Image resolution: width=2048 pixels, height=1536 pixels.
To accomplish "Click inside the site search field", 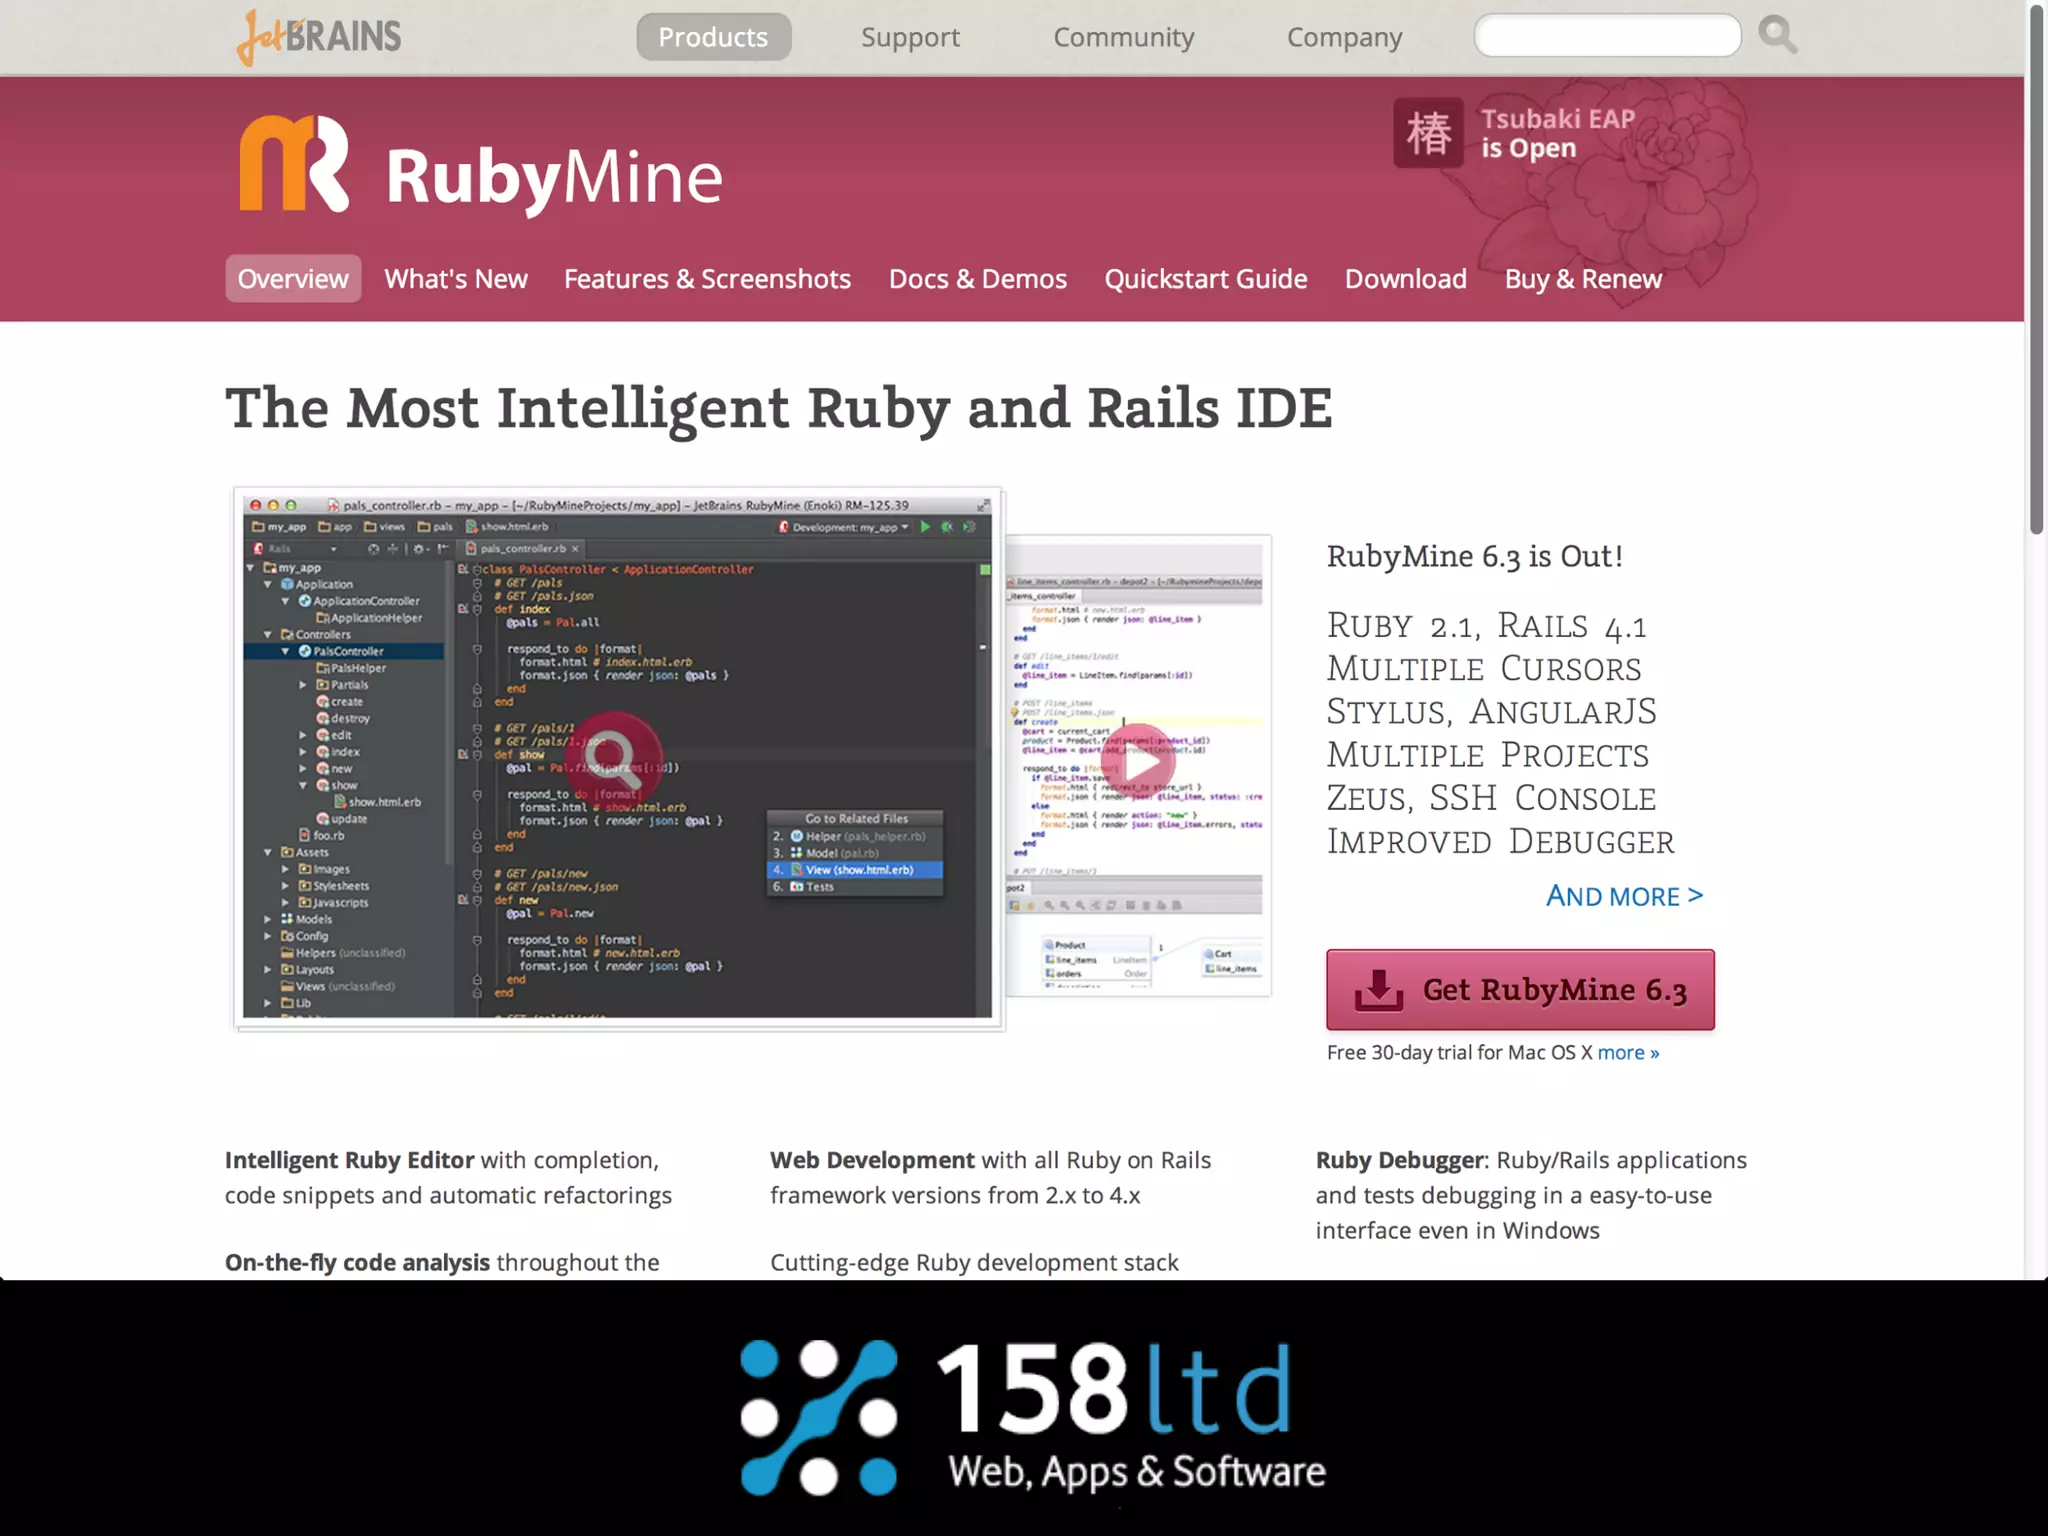I will [1607, 36].
